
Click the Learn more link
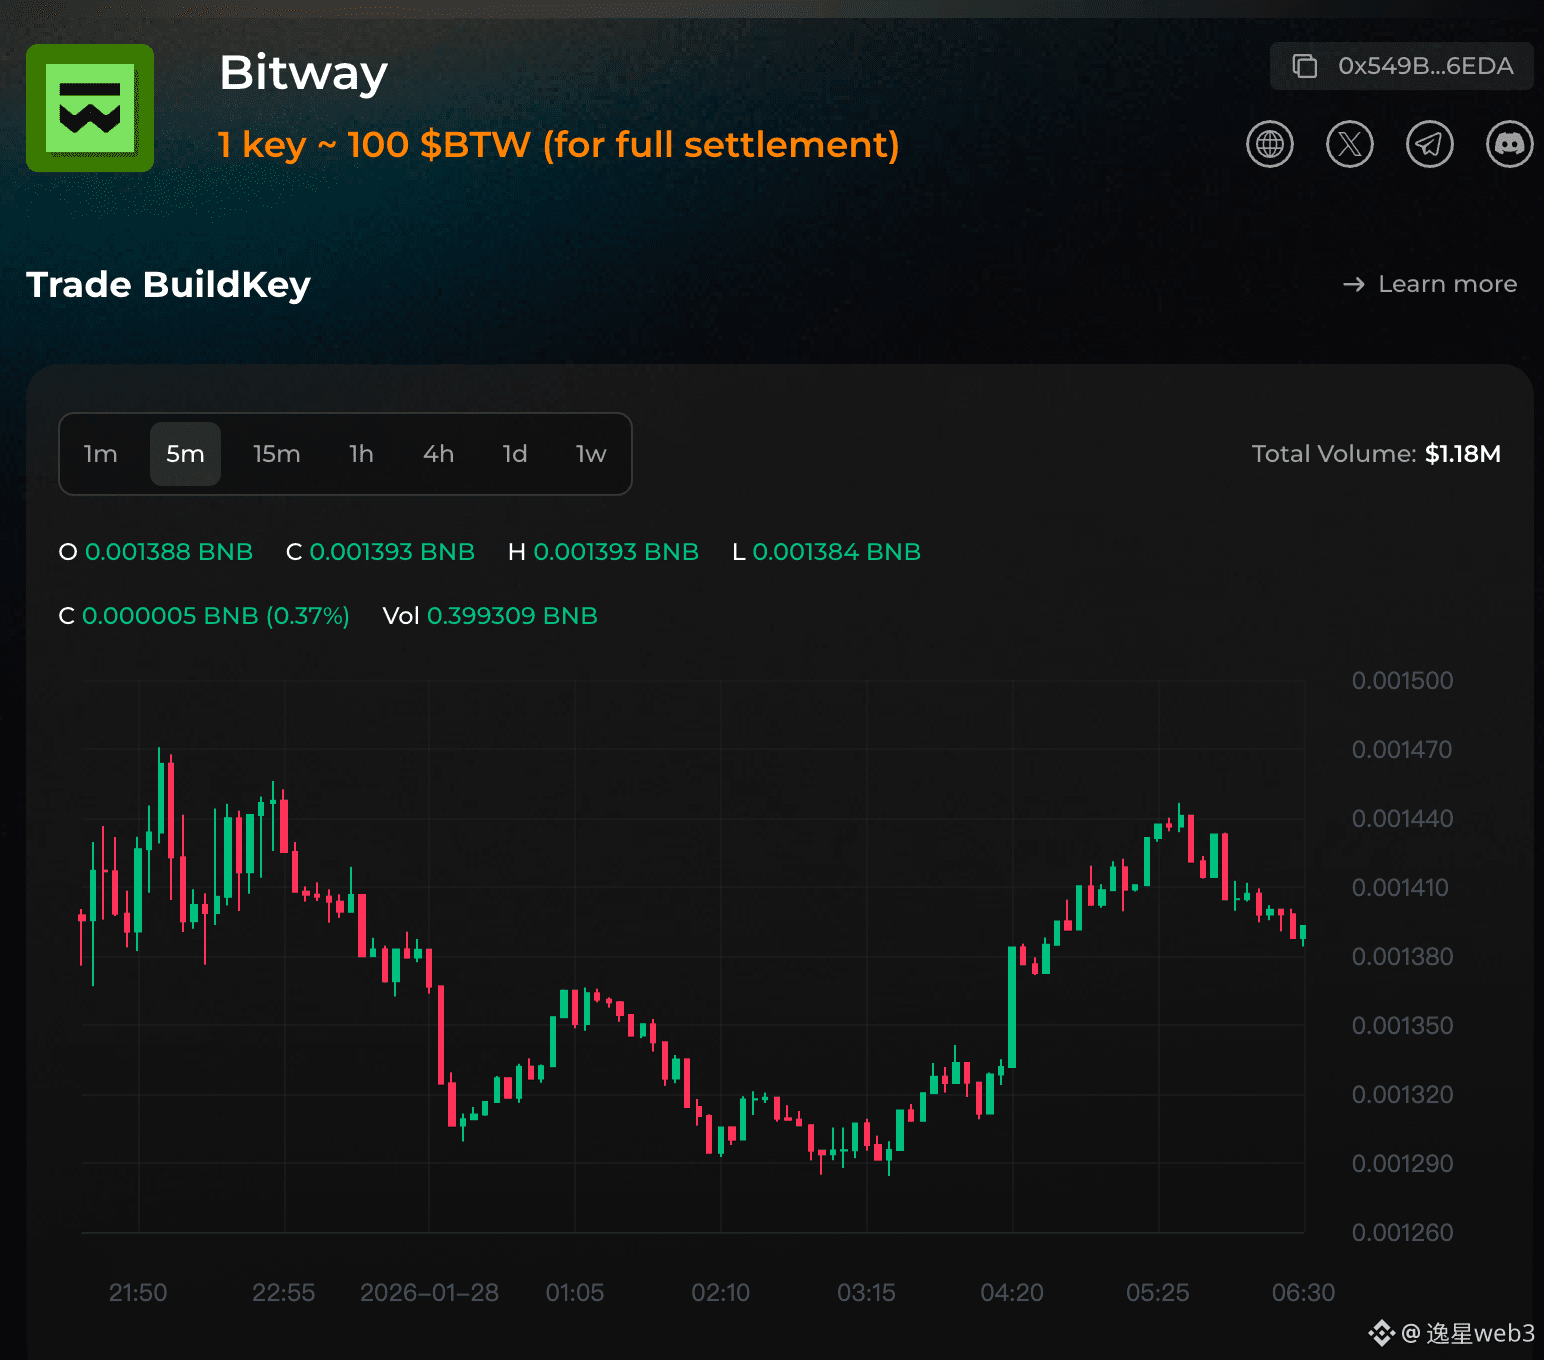point(1447,284)
